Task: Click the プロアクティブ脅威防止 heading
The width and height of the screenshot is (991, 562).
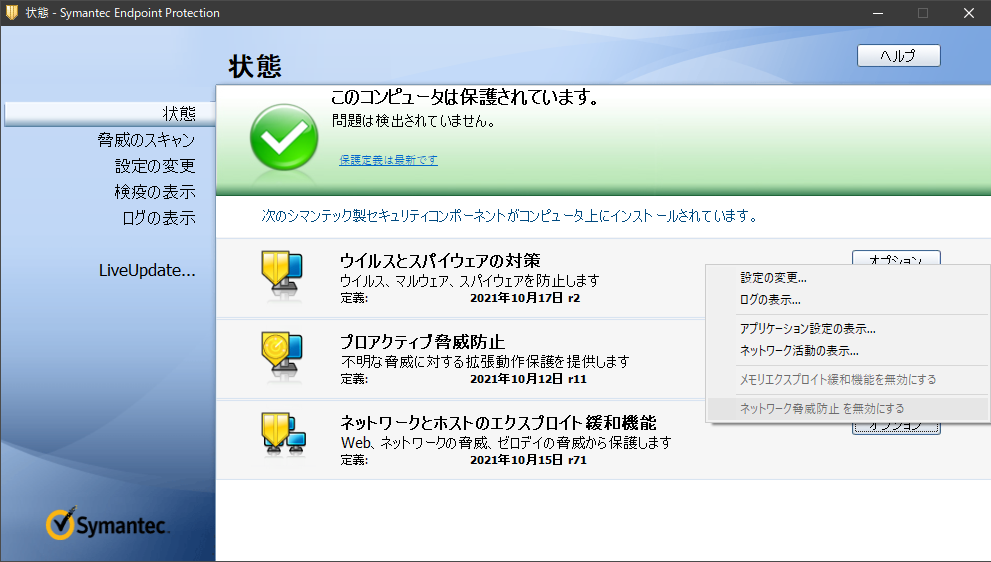Action: pos(422,341)
